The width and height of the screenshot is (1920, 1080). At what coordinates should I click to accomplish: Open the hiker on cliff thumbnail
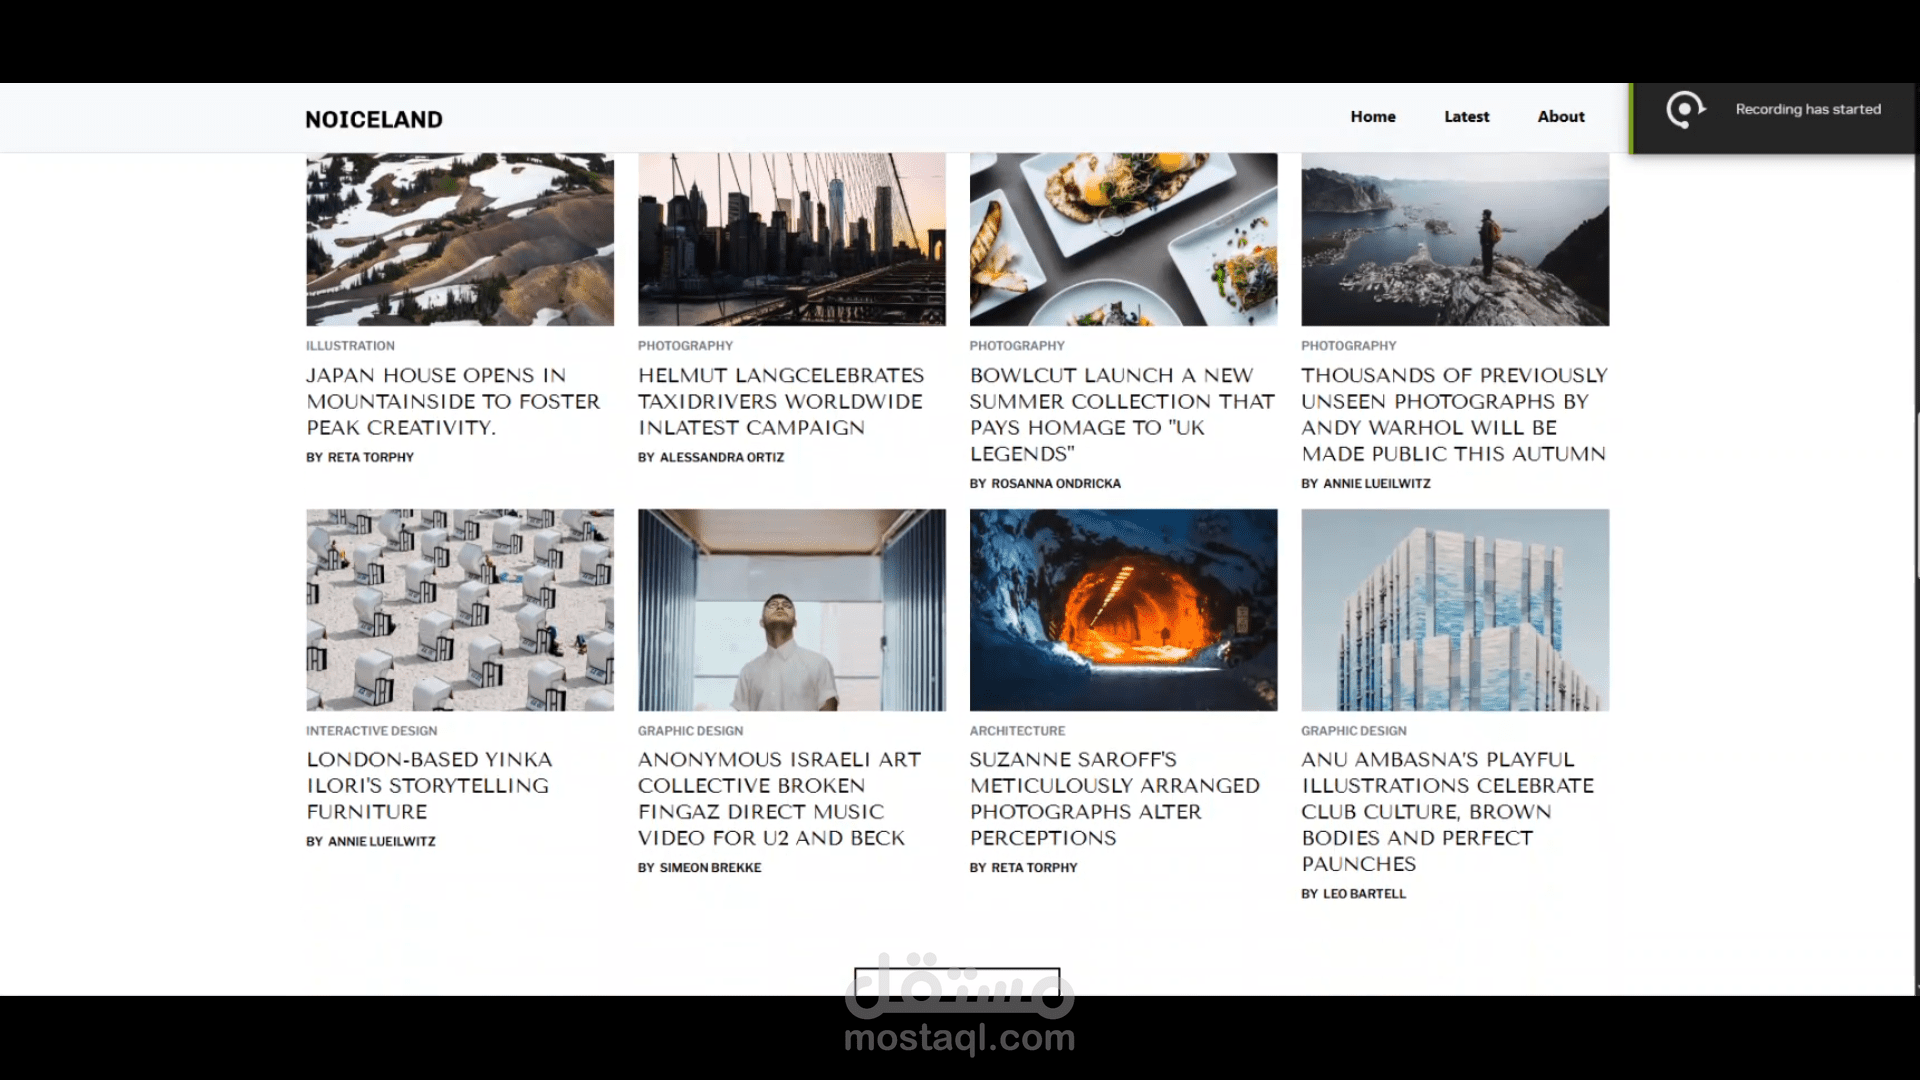[1454, 239]
